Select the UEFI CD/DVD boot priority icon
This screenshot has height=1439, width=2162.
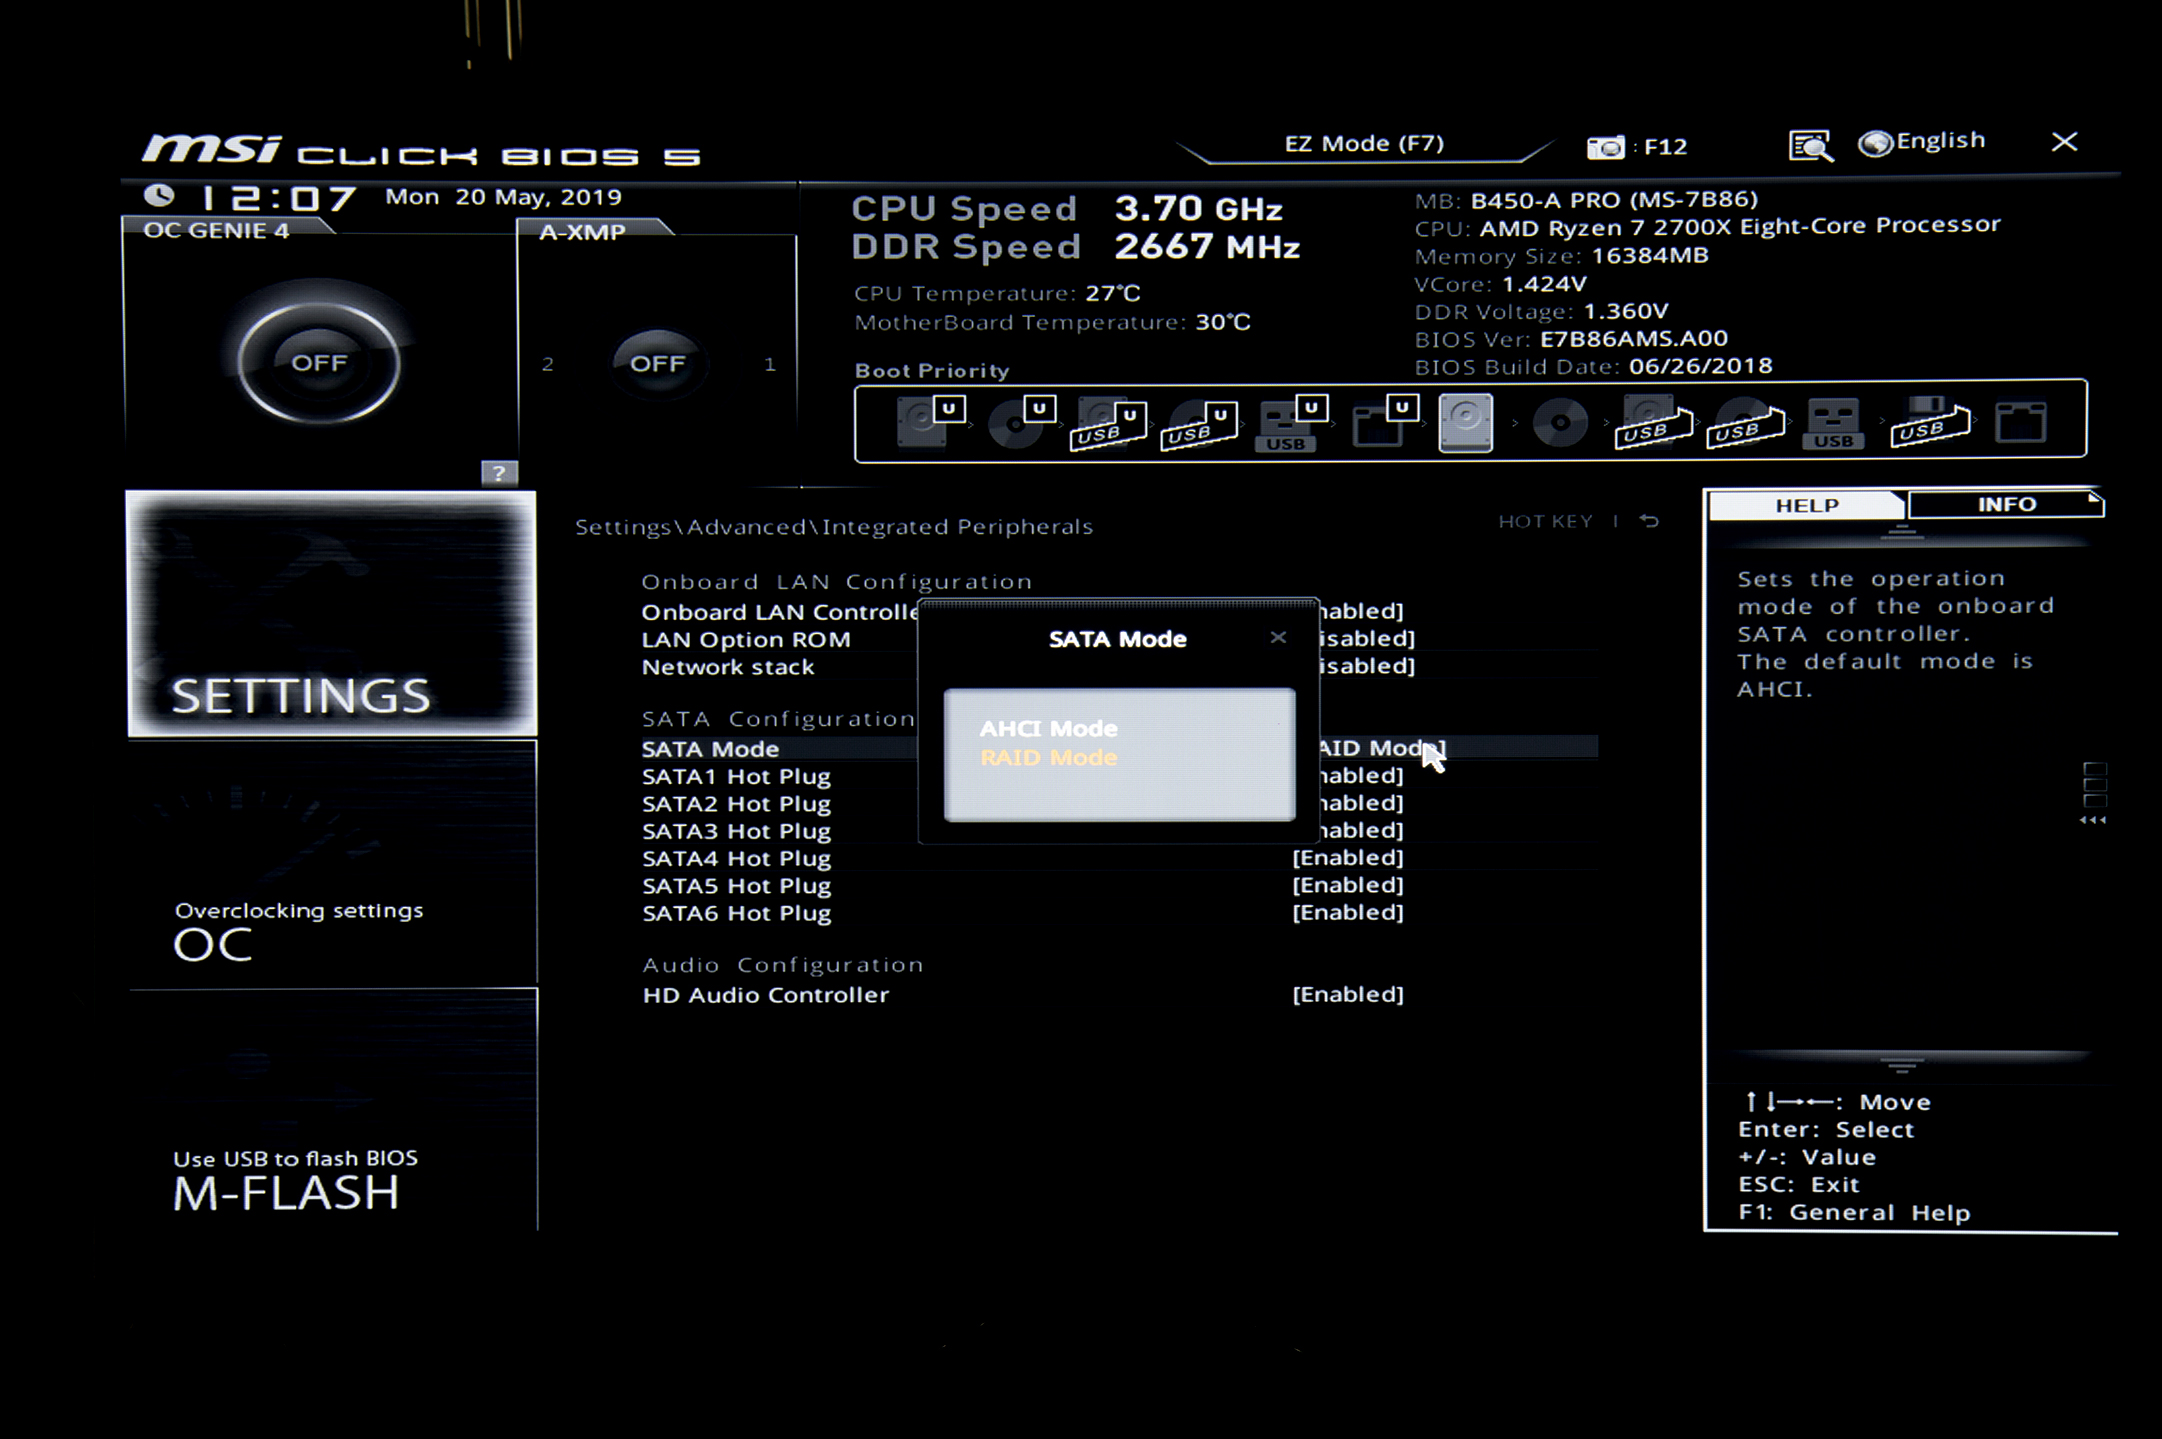click(x=1020, y=421)
